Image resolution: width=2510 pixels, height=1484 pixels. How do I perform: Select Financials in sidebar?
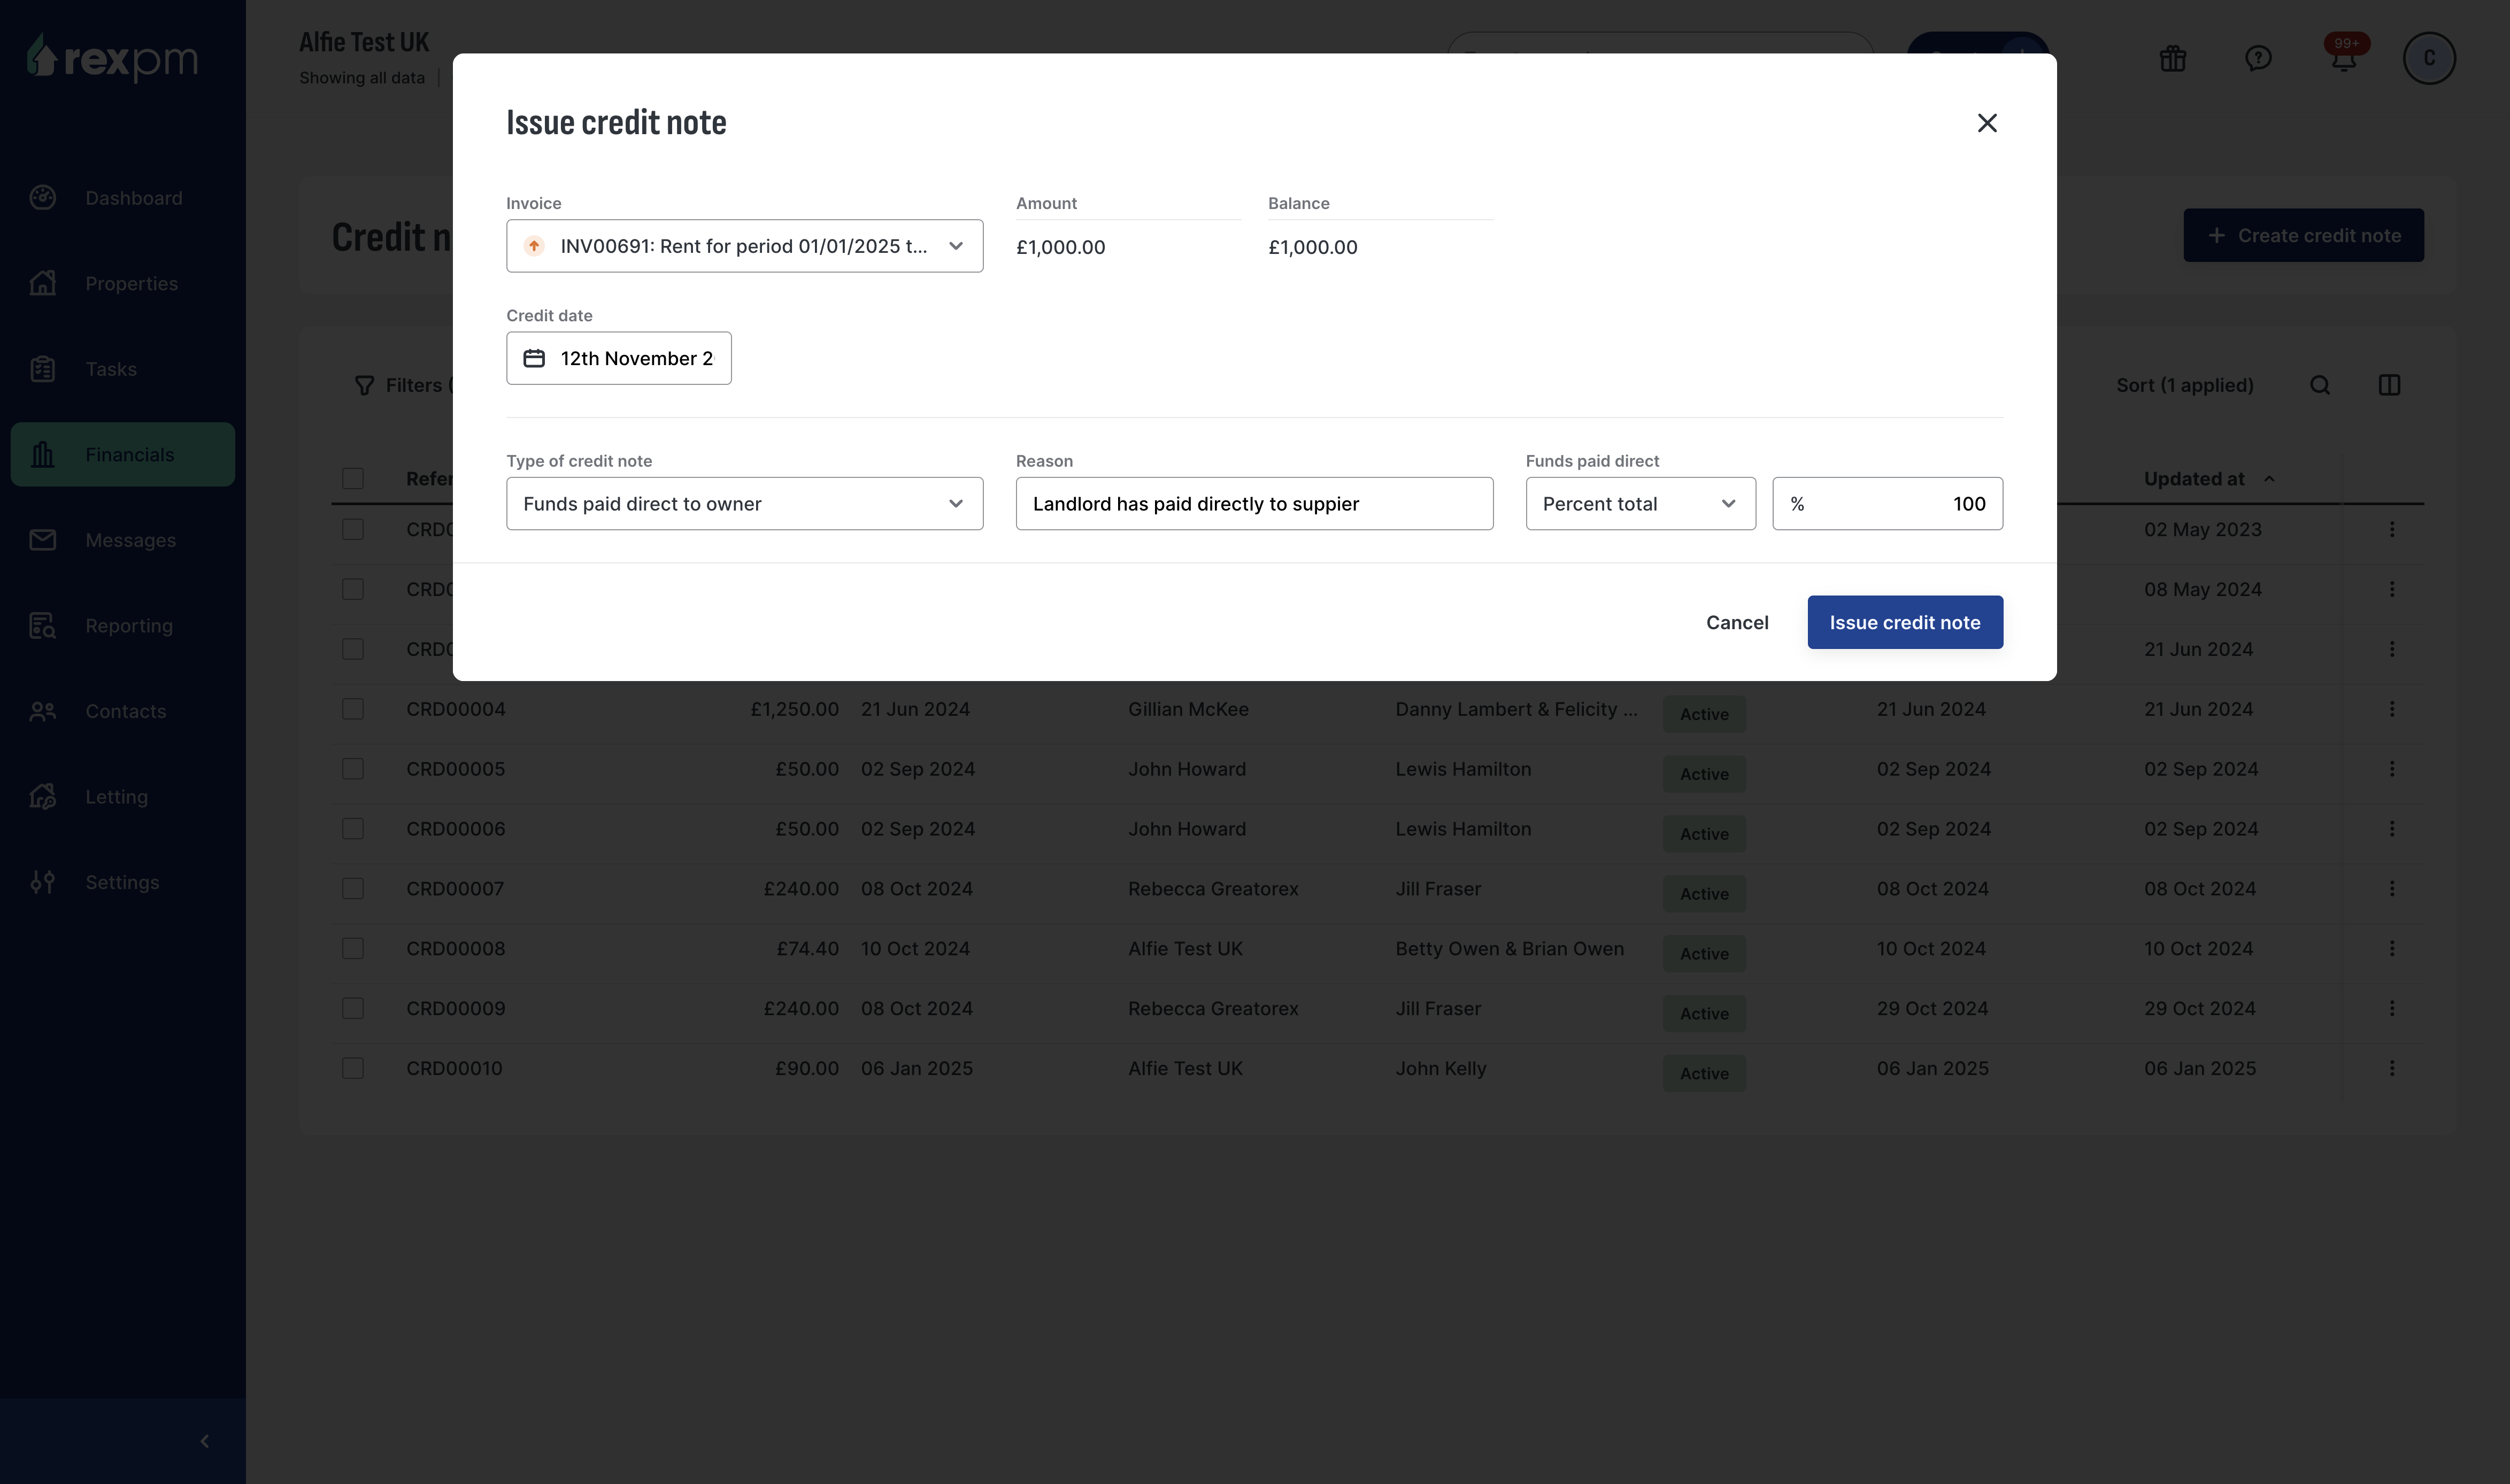(122, 455)
